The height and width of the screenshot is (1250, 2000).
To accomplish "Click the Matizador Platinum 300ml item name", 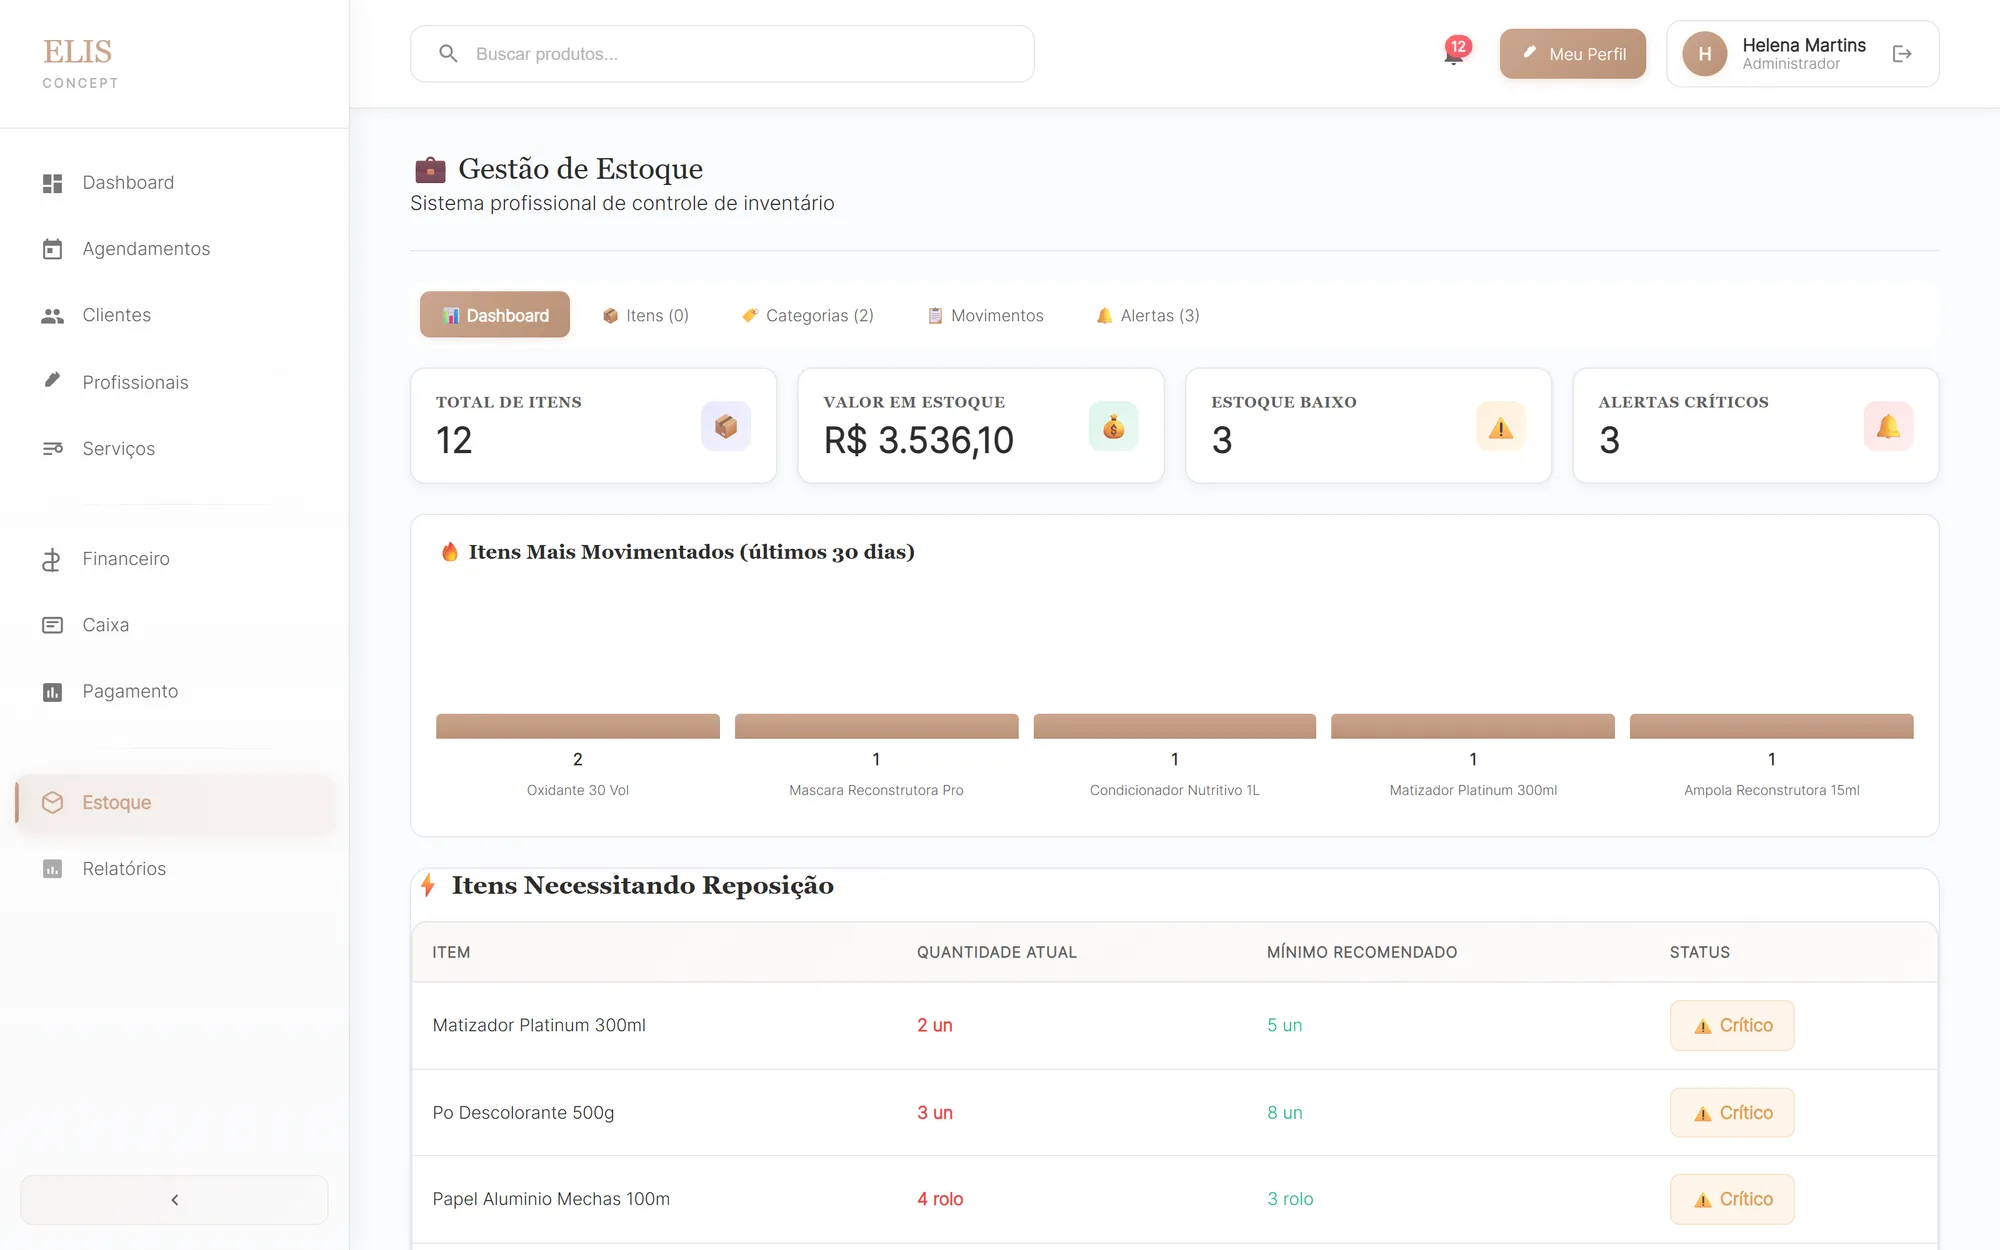I will coord(539,1026).
